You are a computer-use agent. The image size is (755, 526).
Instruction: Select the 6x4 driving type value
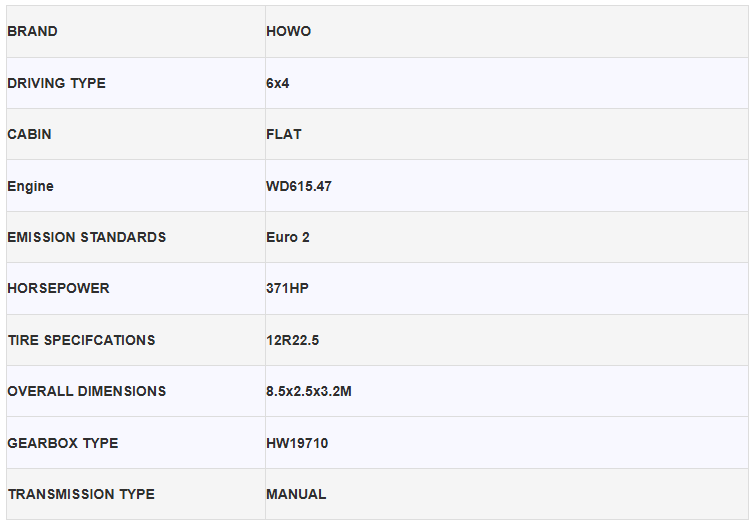278,83
